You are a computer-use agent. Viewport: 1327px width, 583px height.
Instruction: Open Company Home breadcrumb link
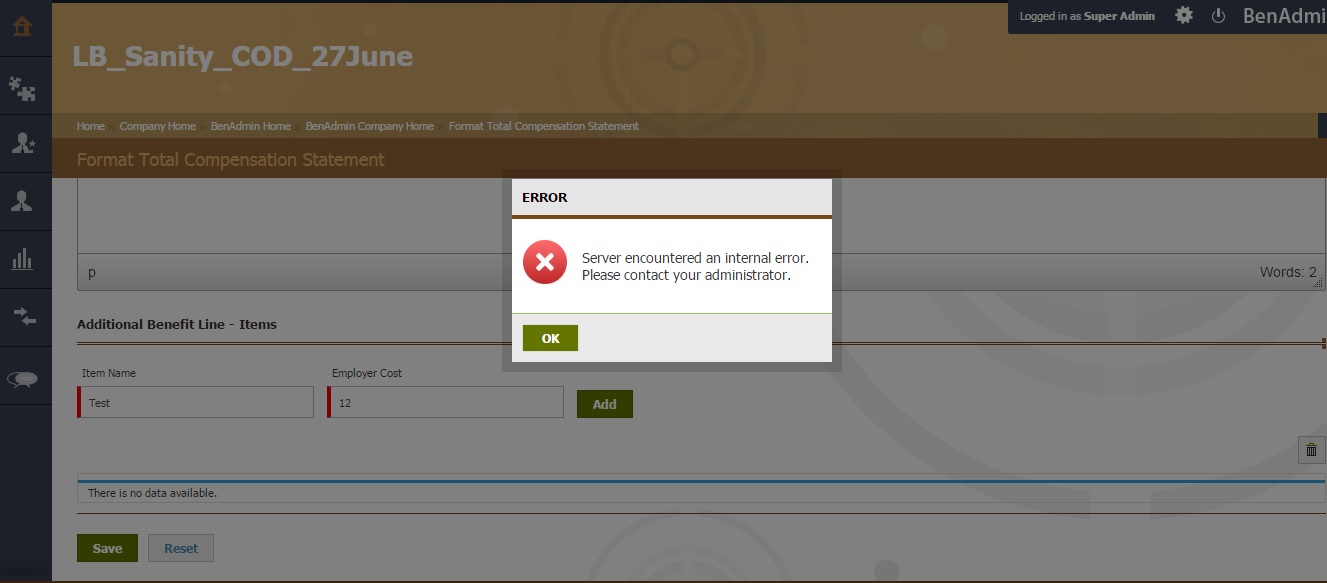tap(157, 126)
